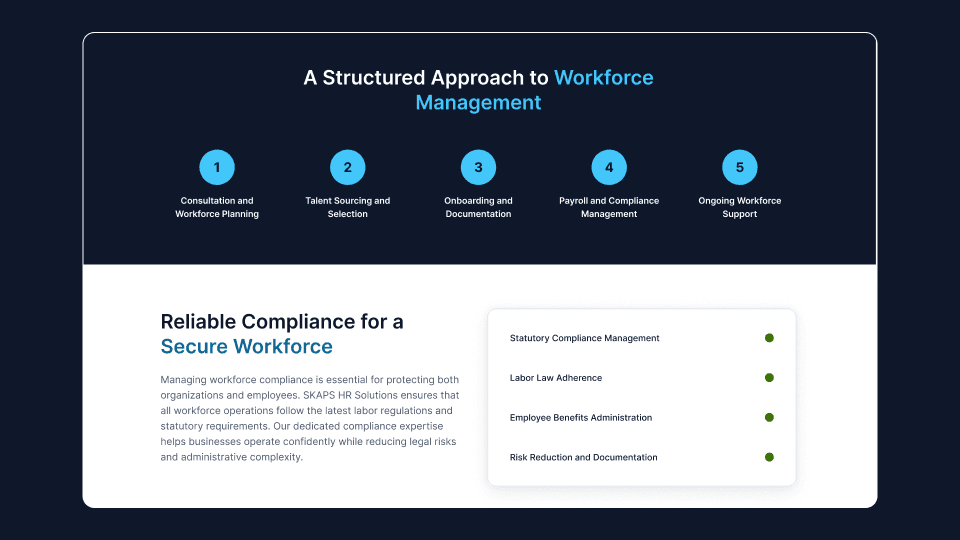Click the step 1 circle icon
The image size is (960, 540).
coord(217,167)
